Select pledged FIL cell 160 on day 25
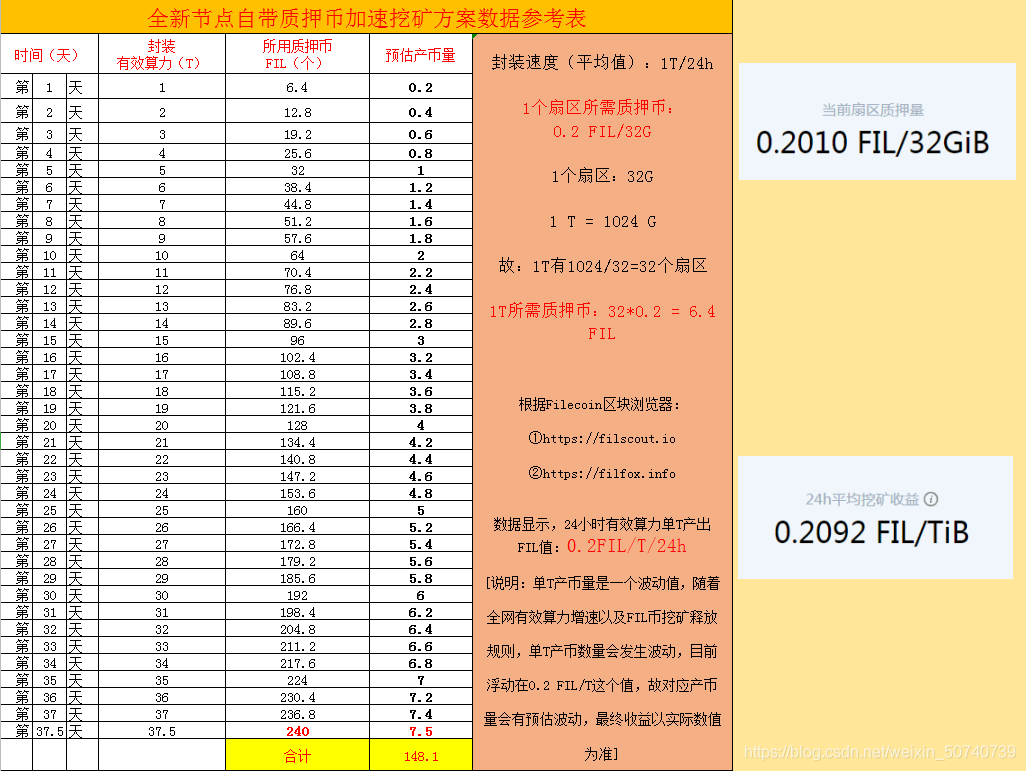The image size is (1026, 771). pyautogui.click(x=297, y=511)
